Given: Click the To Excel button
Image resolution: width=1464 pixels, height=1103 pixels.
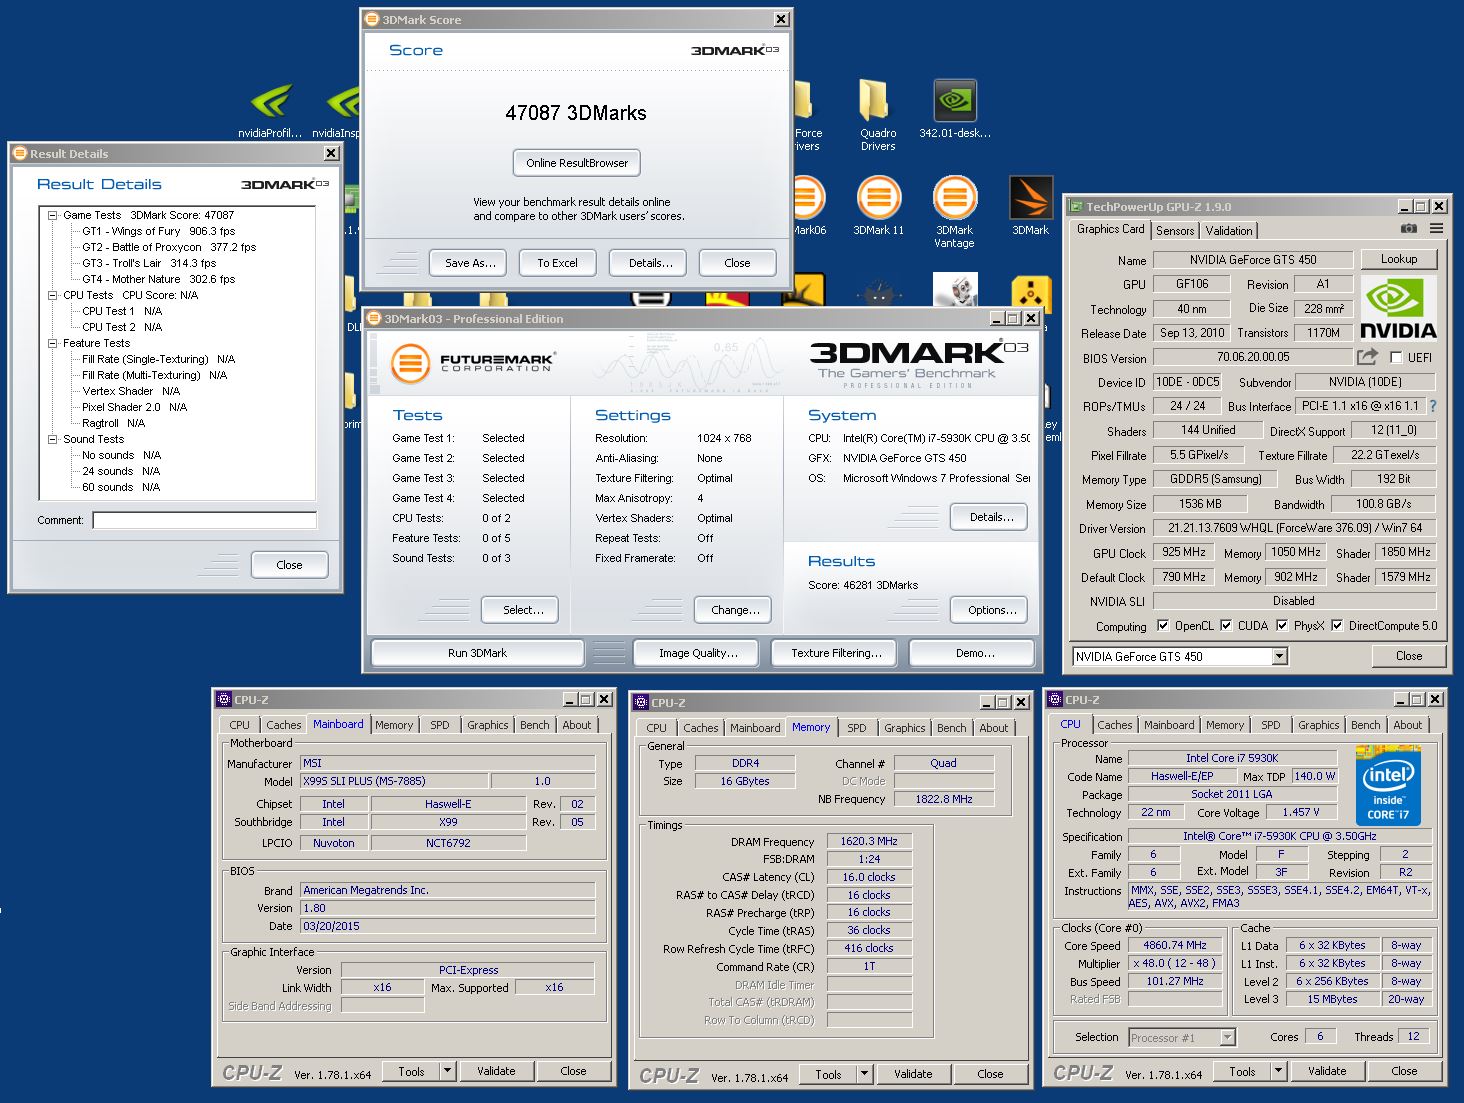Looking at the screenshot, I should (557, 263).
